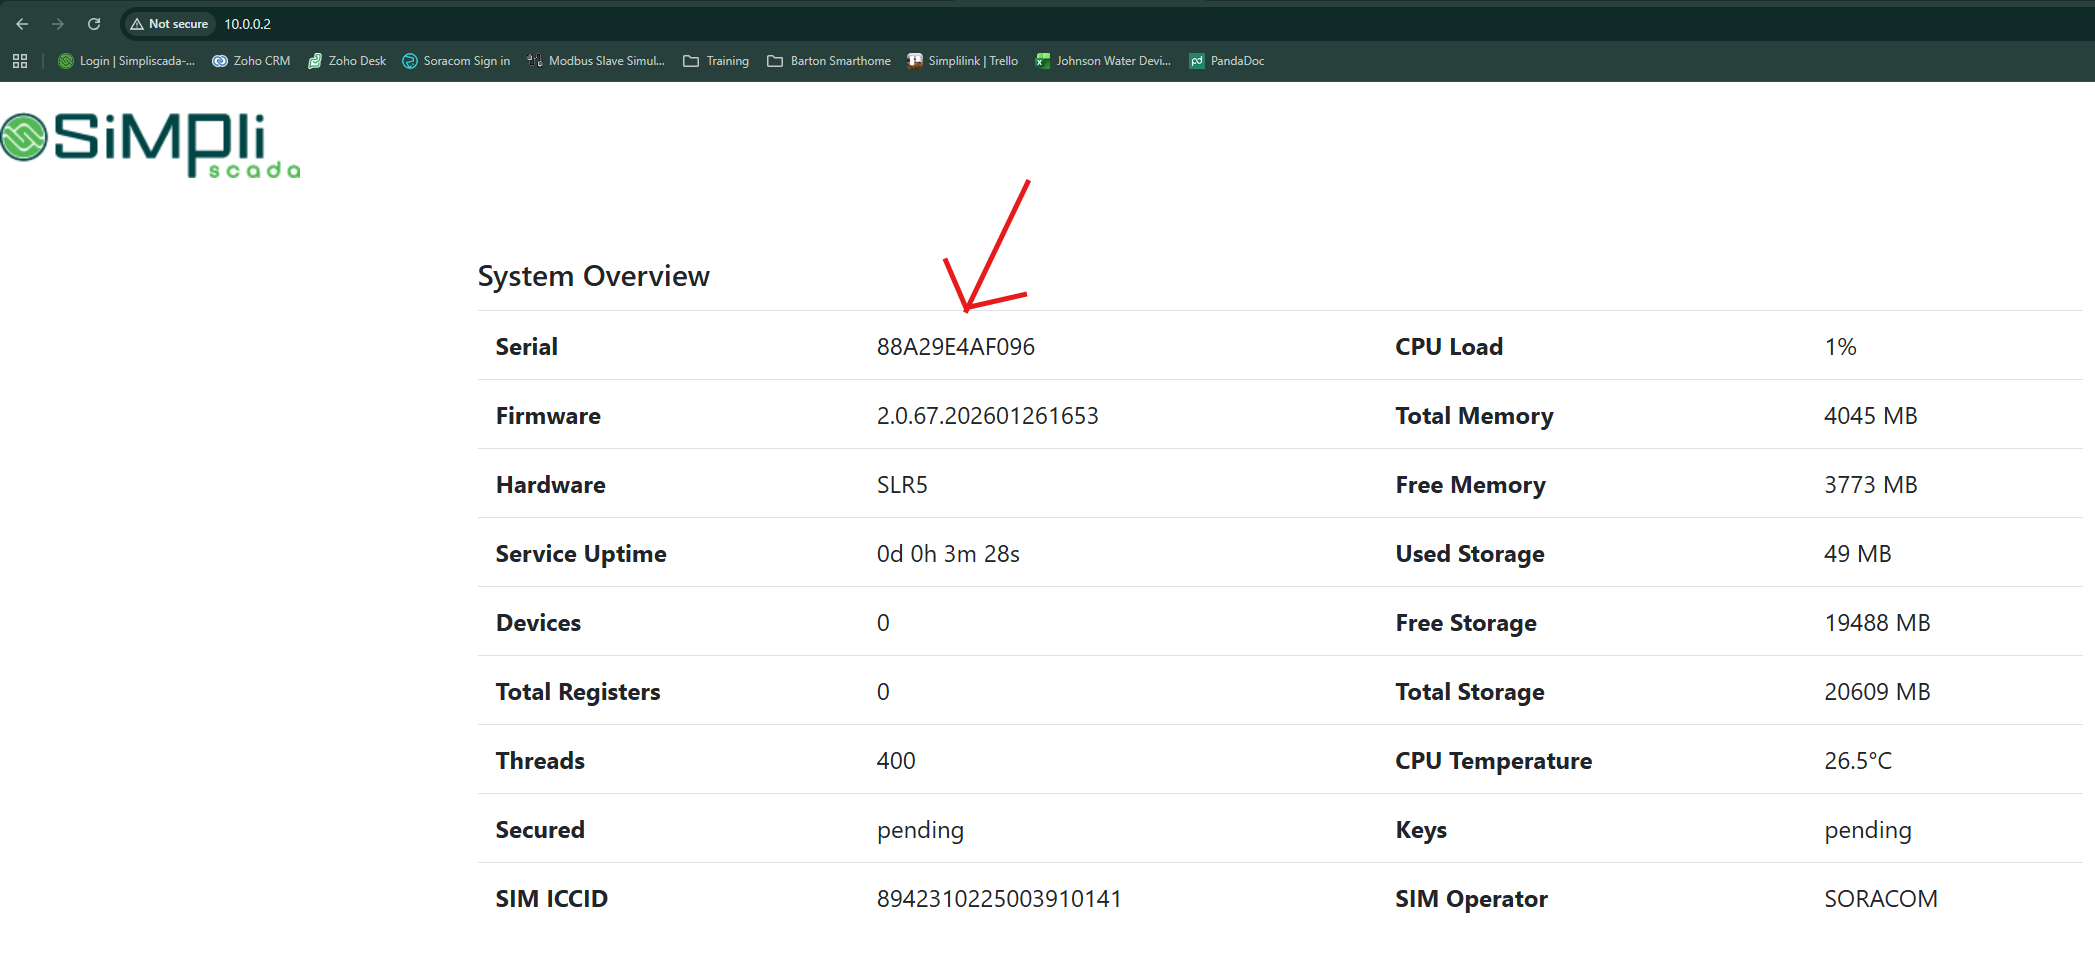Image resolution: width=2095 pixels, height=958 pixels.
Task: Open the apps grid in bookmarks bar
Action: 20,61
